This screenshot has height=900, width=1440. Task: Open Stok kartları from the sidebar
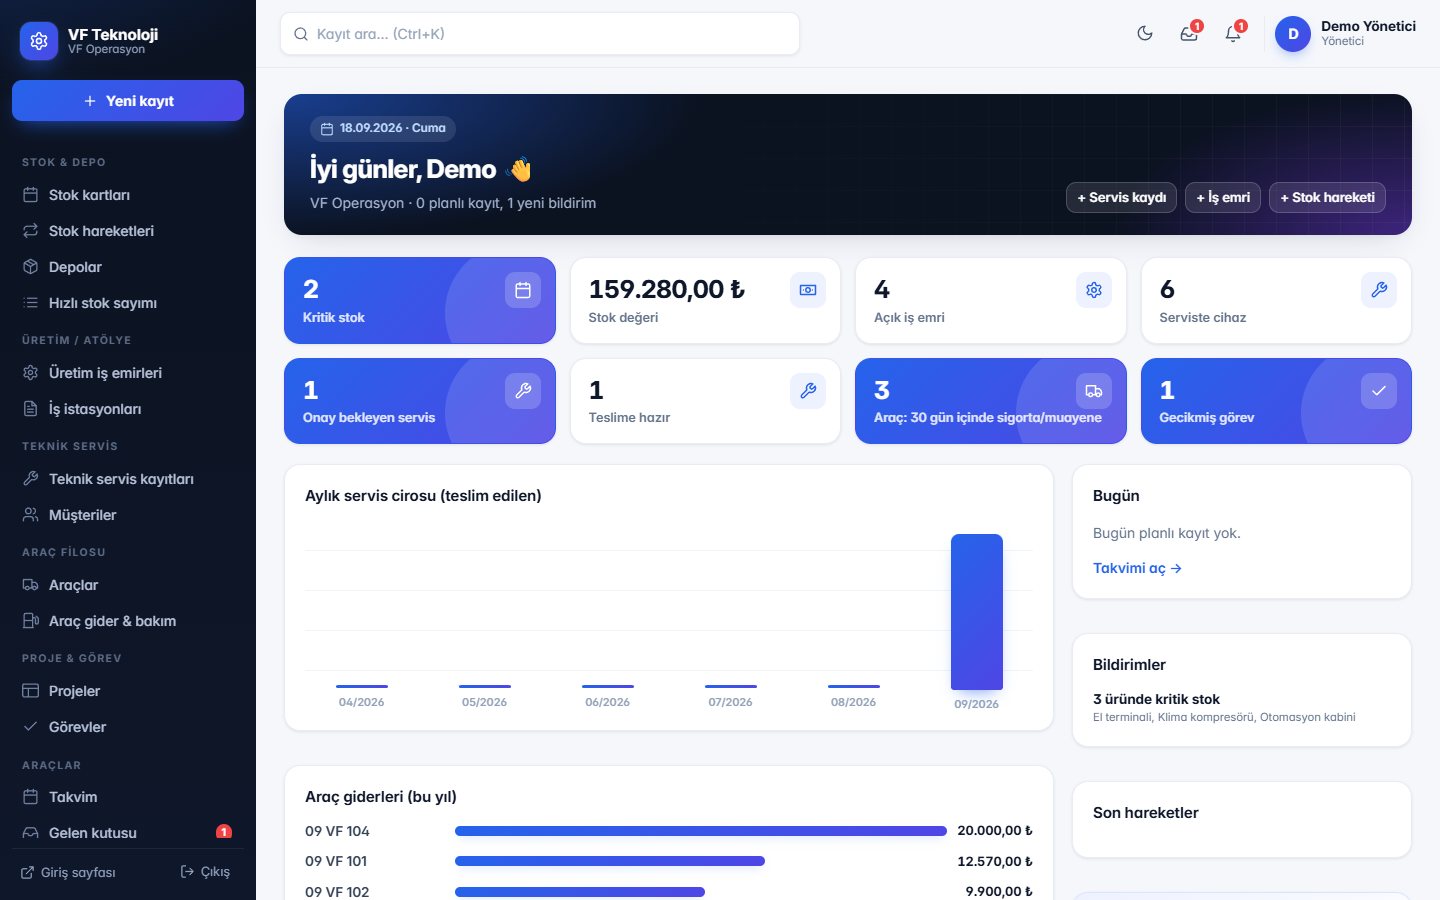tap(128, 195)
